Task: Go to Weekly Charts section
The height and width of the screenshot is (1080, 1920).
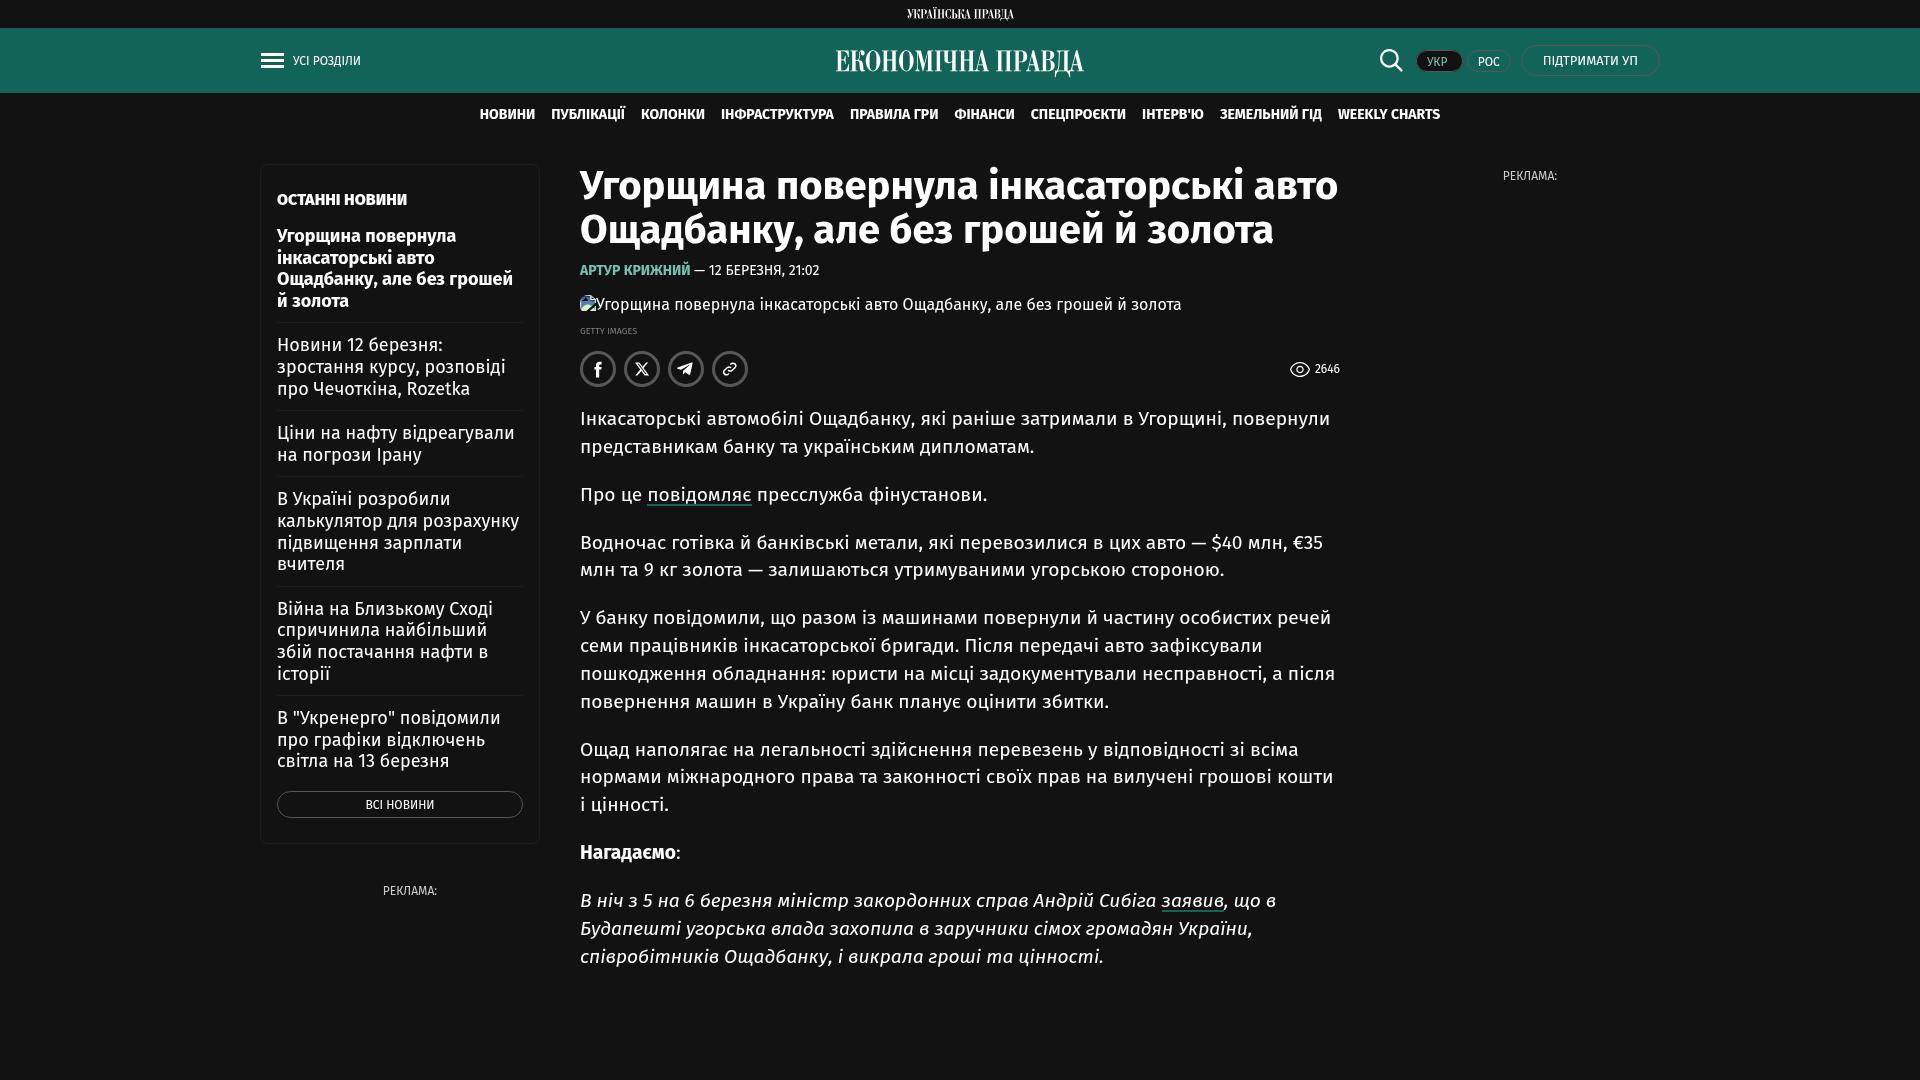Action: [x=1388, y=115]
